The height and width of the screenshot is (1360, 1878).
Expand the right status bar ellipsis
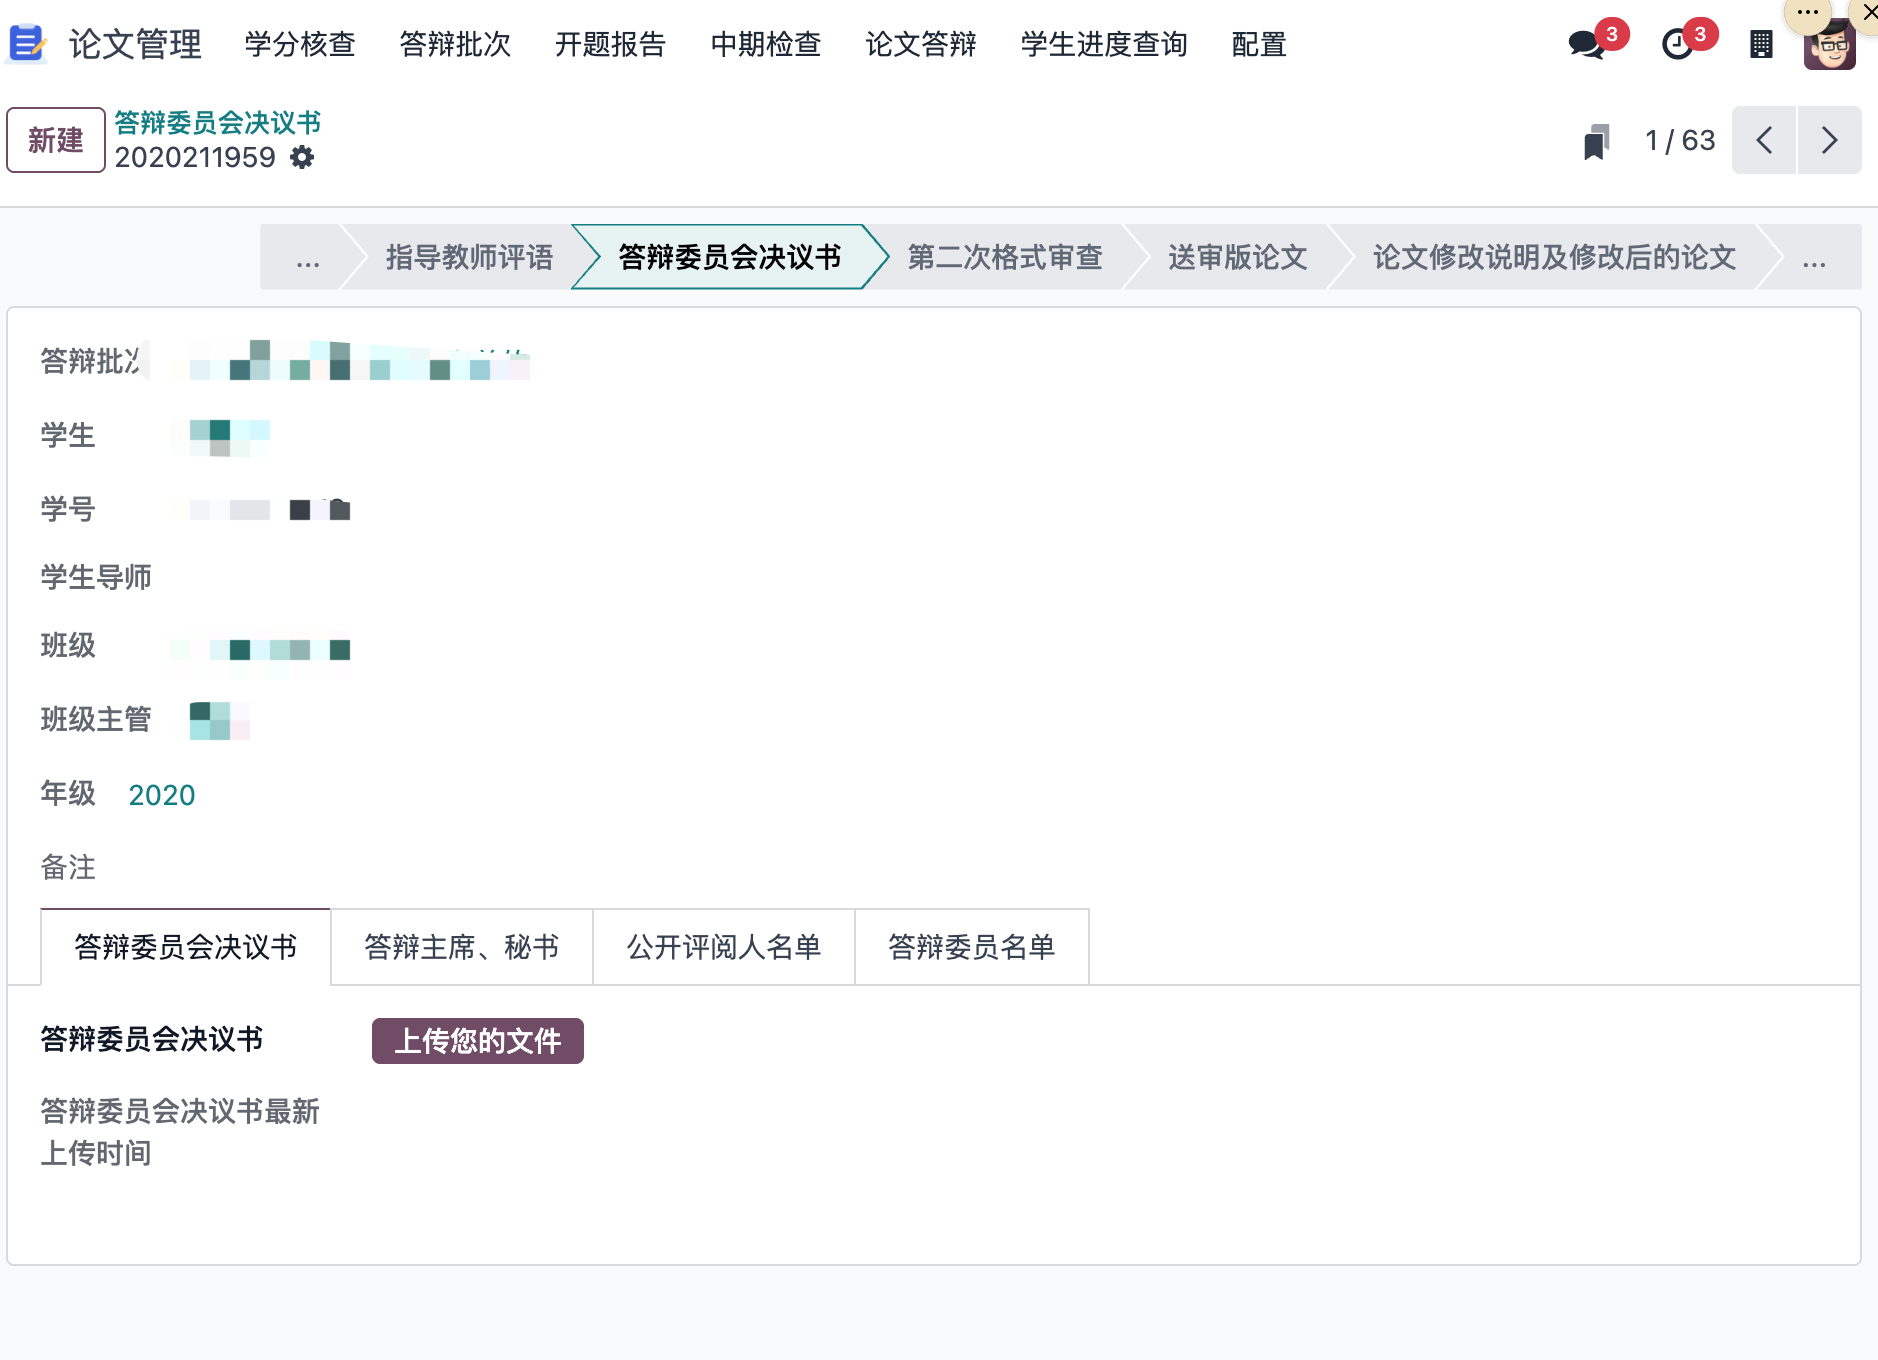tap(1813, 259)
